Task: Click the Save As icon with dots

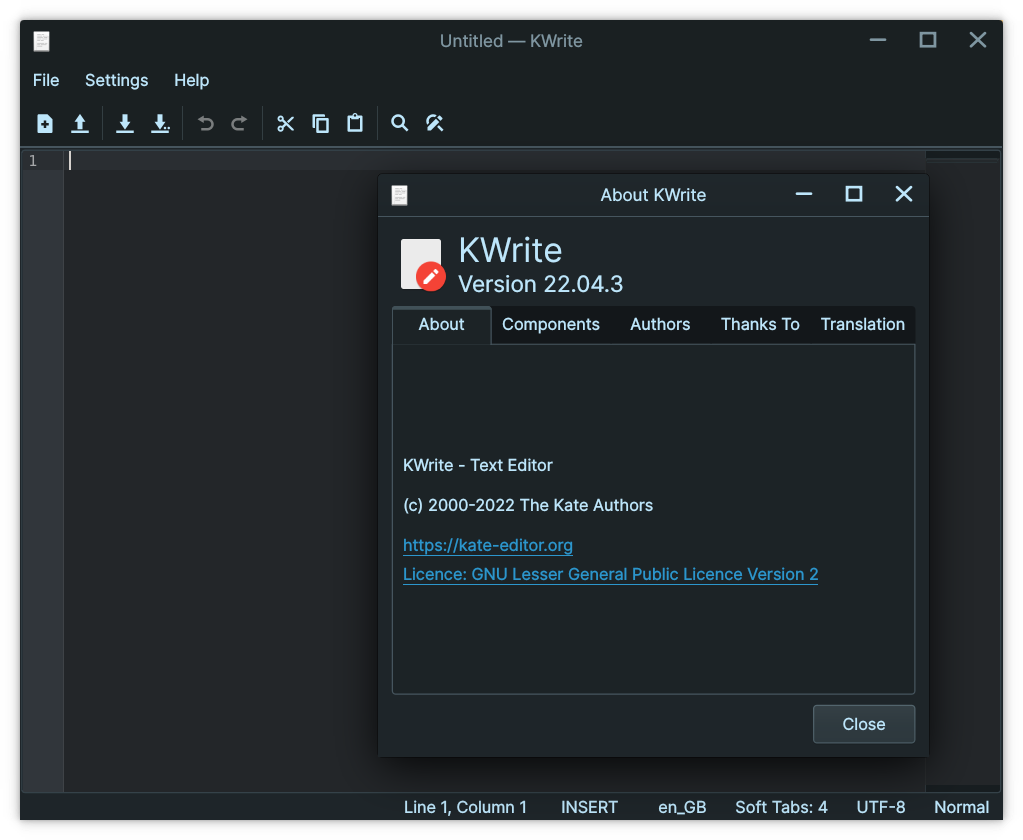Action: pyautogui.click(x=160, y=123)
